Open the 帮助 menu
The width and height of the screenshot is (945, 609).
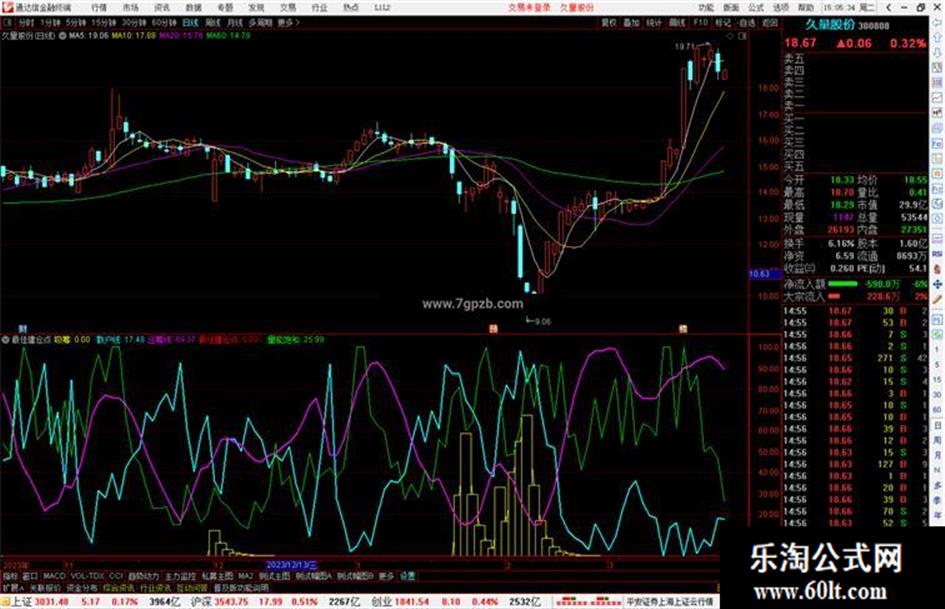806,8
